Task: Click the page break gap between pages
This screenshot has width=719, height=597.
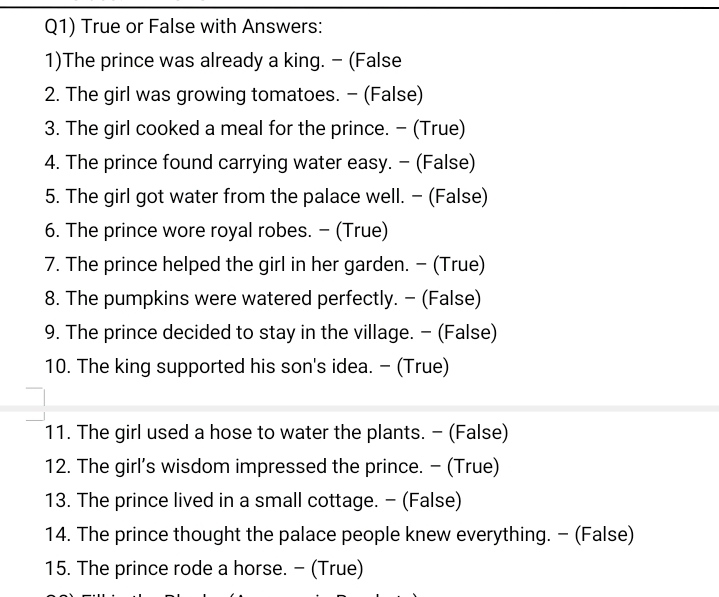Action: (360, 409)
